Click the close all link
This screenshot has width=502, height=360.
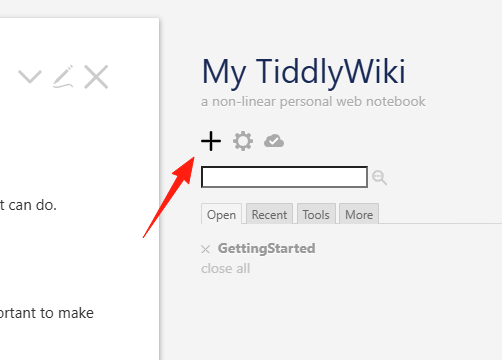(x=225, y=268)
